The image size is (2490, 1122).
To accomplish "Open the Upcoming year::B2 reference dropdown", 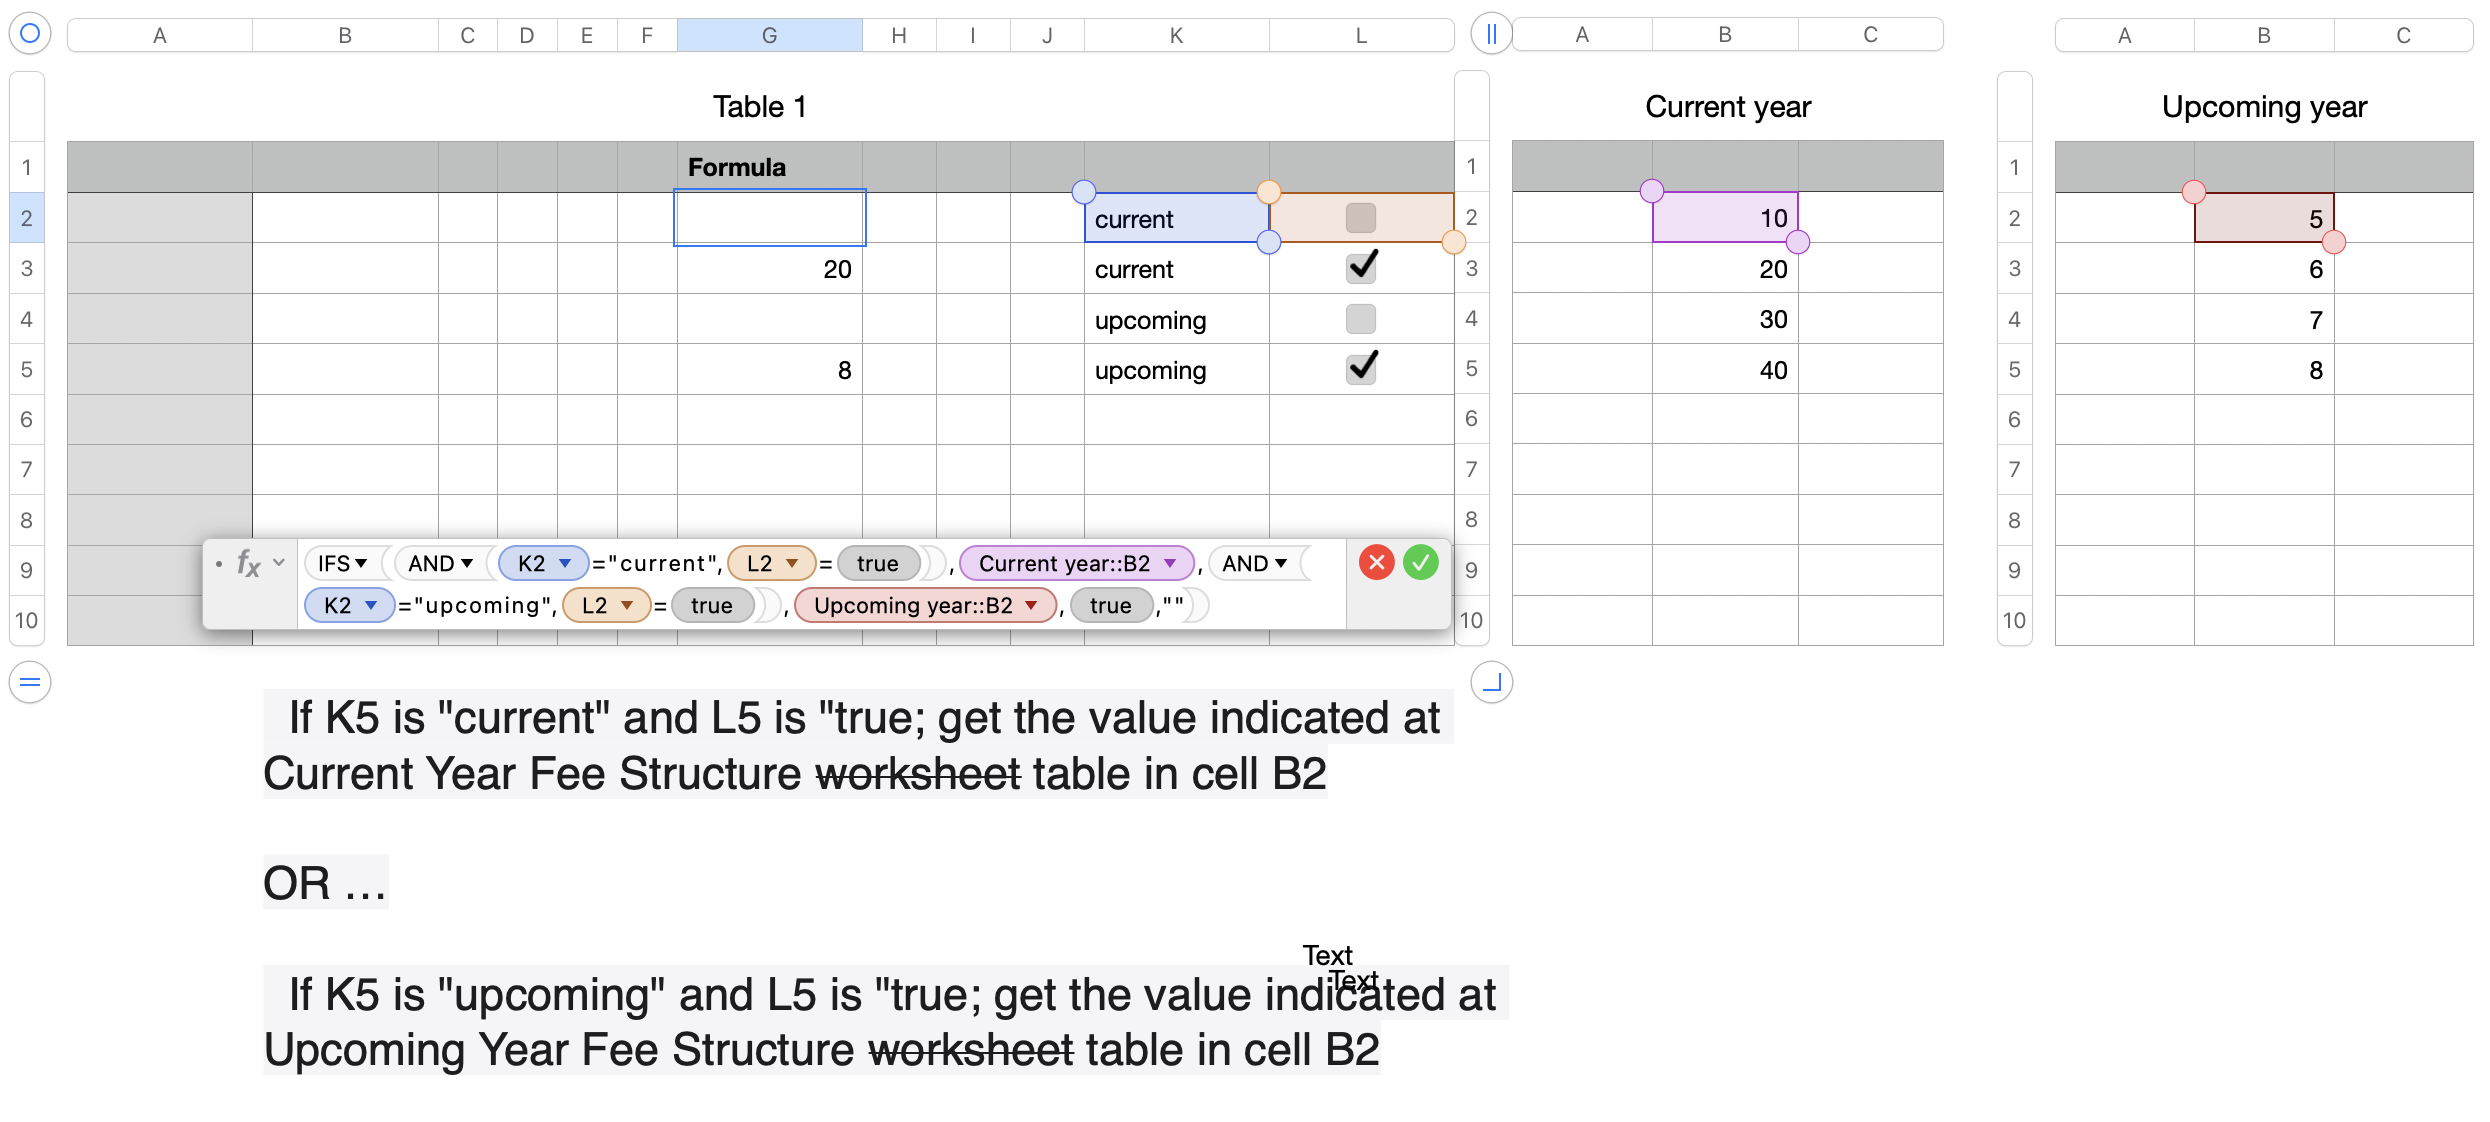I will coord(1031,606).
